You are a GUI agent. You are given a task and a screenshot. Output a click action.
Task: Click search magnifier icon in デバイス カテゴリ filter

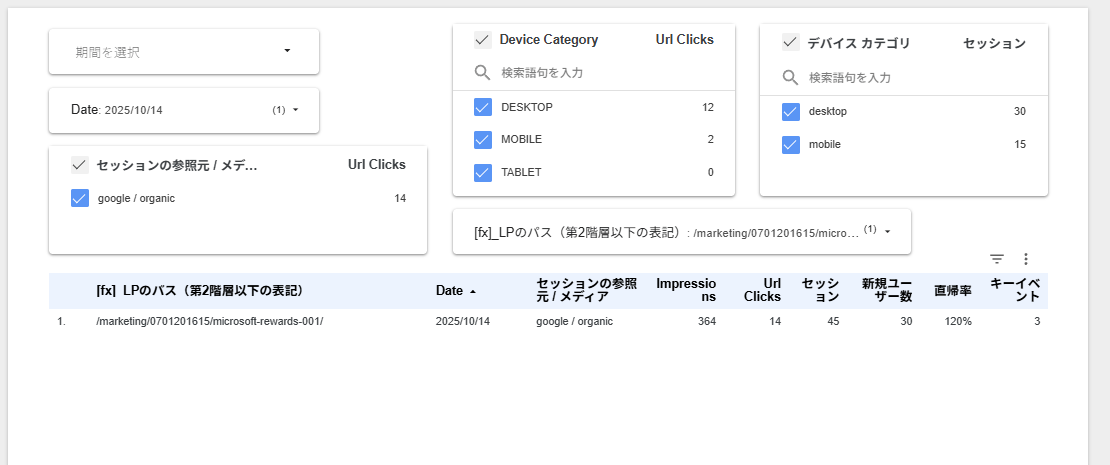pos(790,77)
